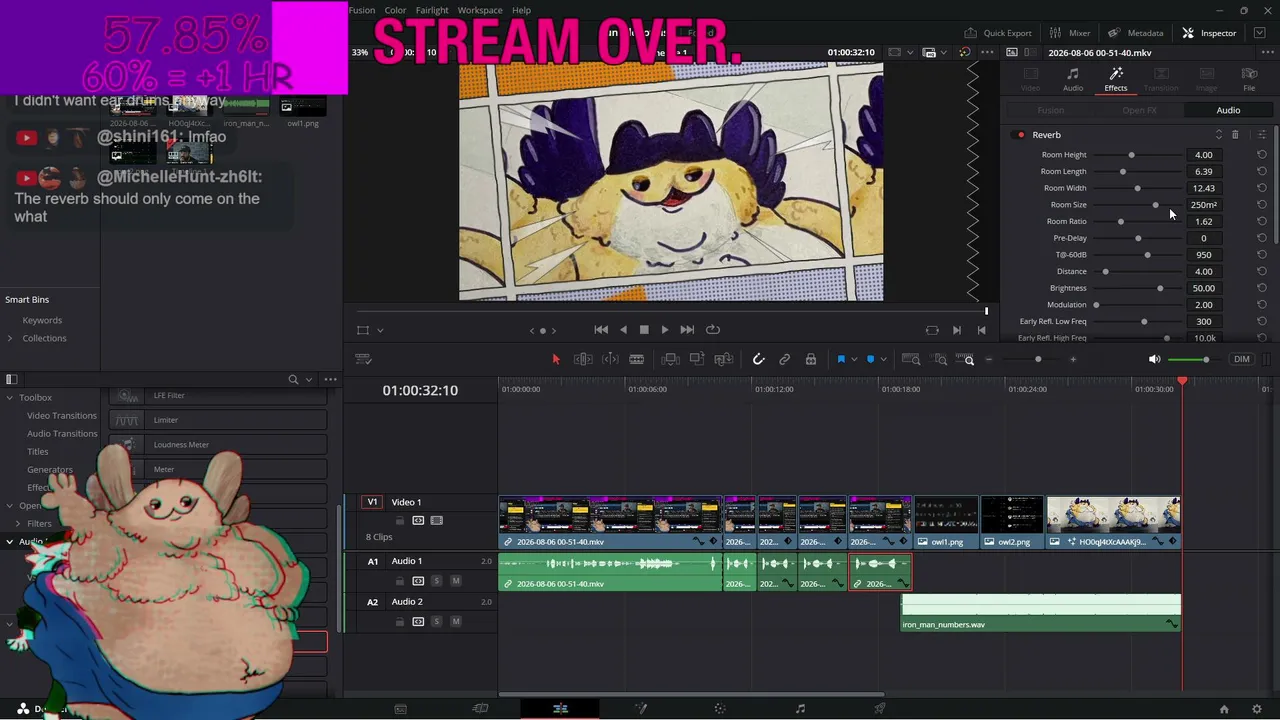Add a blue marker from toolbar

tap(870, 359)
